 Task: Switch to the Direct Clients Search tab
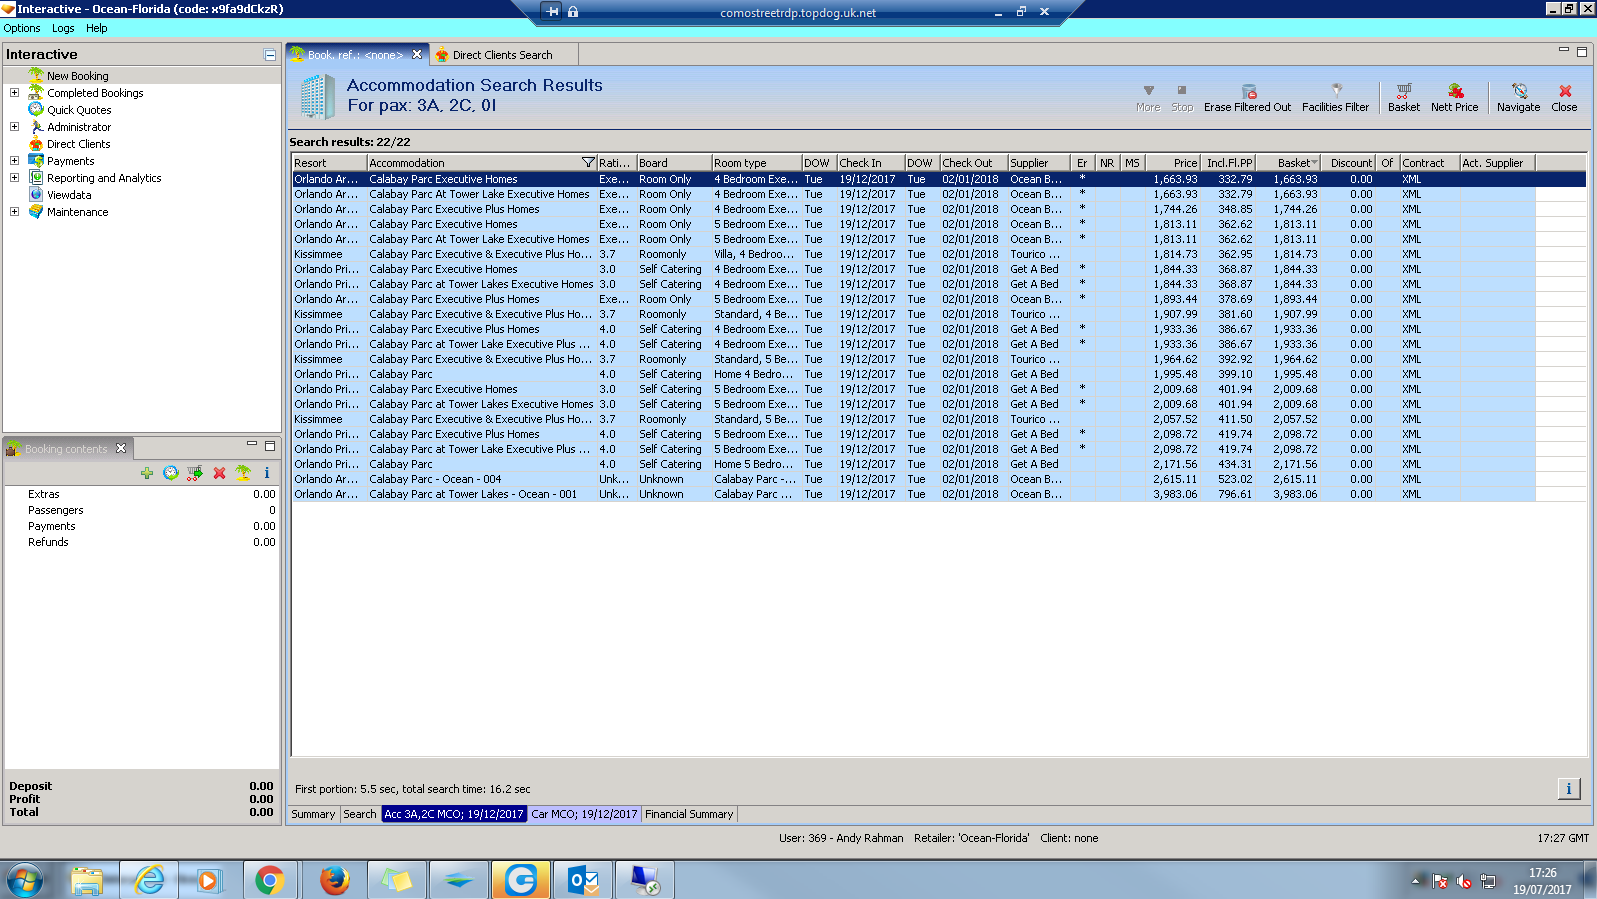[x=502, y=55]
